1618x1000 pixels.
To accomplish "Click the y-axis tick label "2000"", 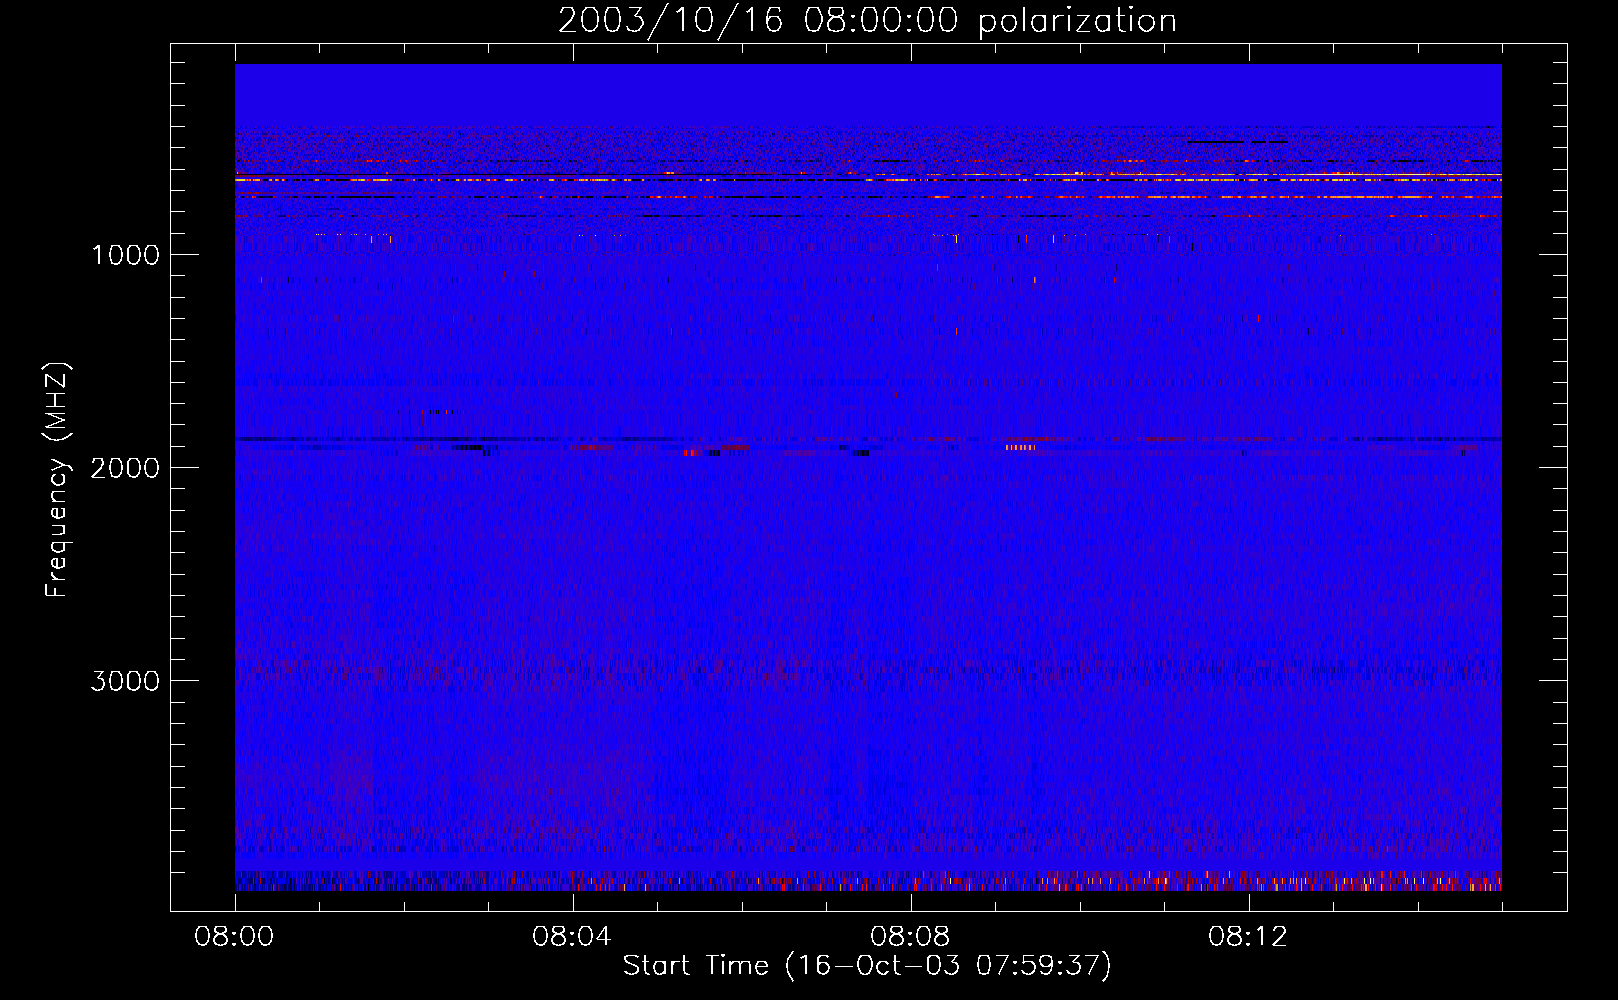I will pyautogui.click(x=125, y=468).
